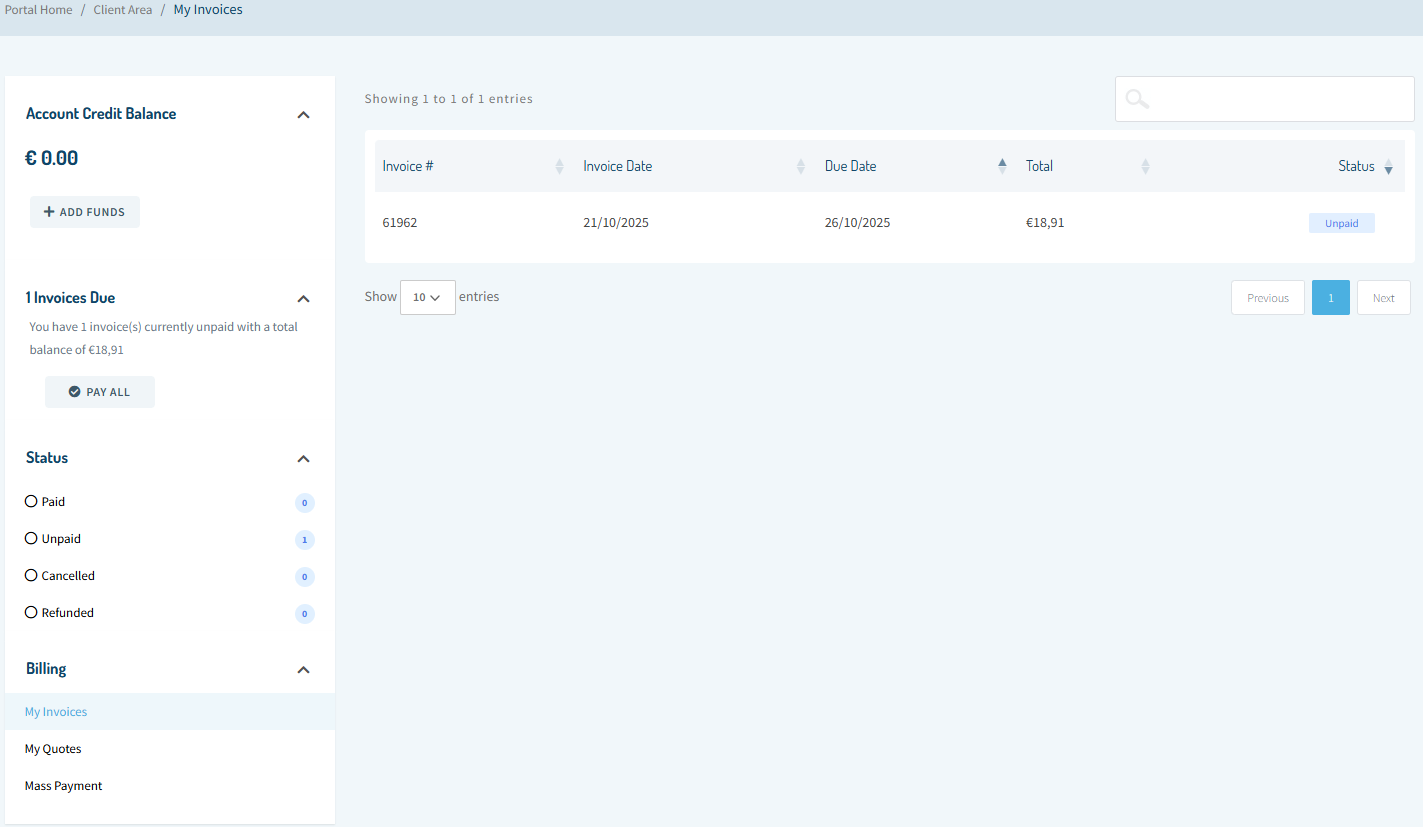Sort by Due Date column arrows

[x=1002, y=167]
